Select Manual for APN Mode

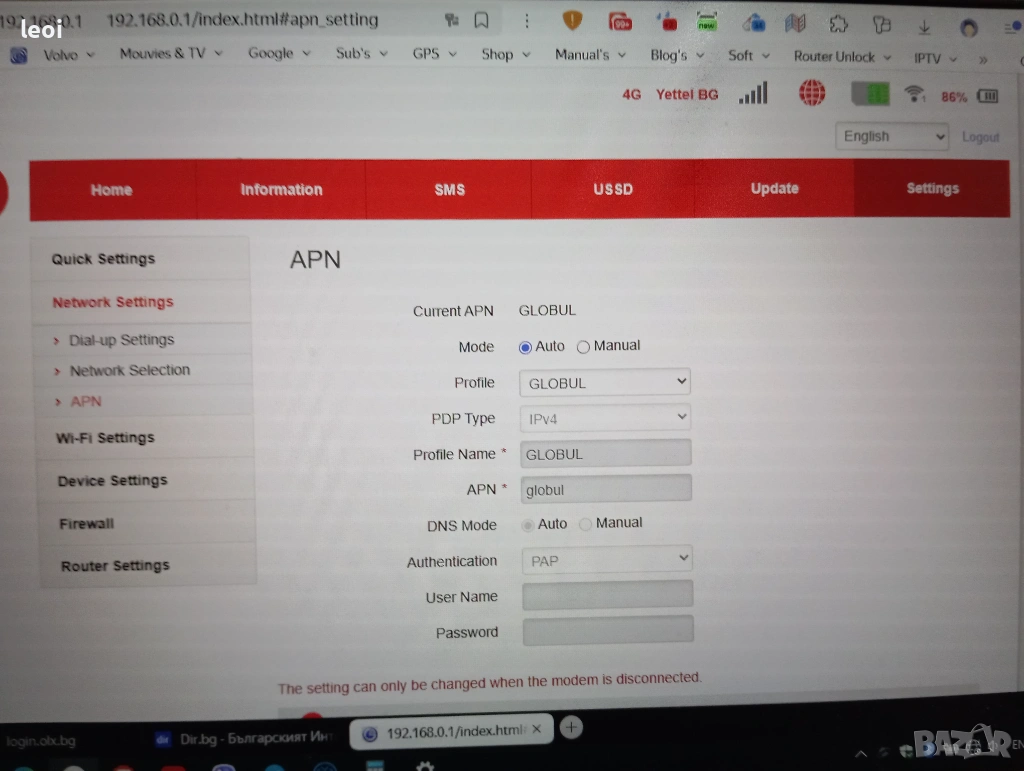(x=584, y=347)
